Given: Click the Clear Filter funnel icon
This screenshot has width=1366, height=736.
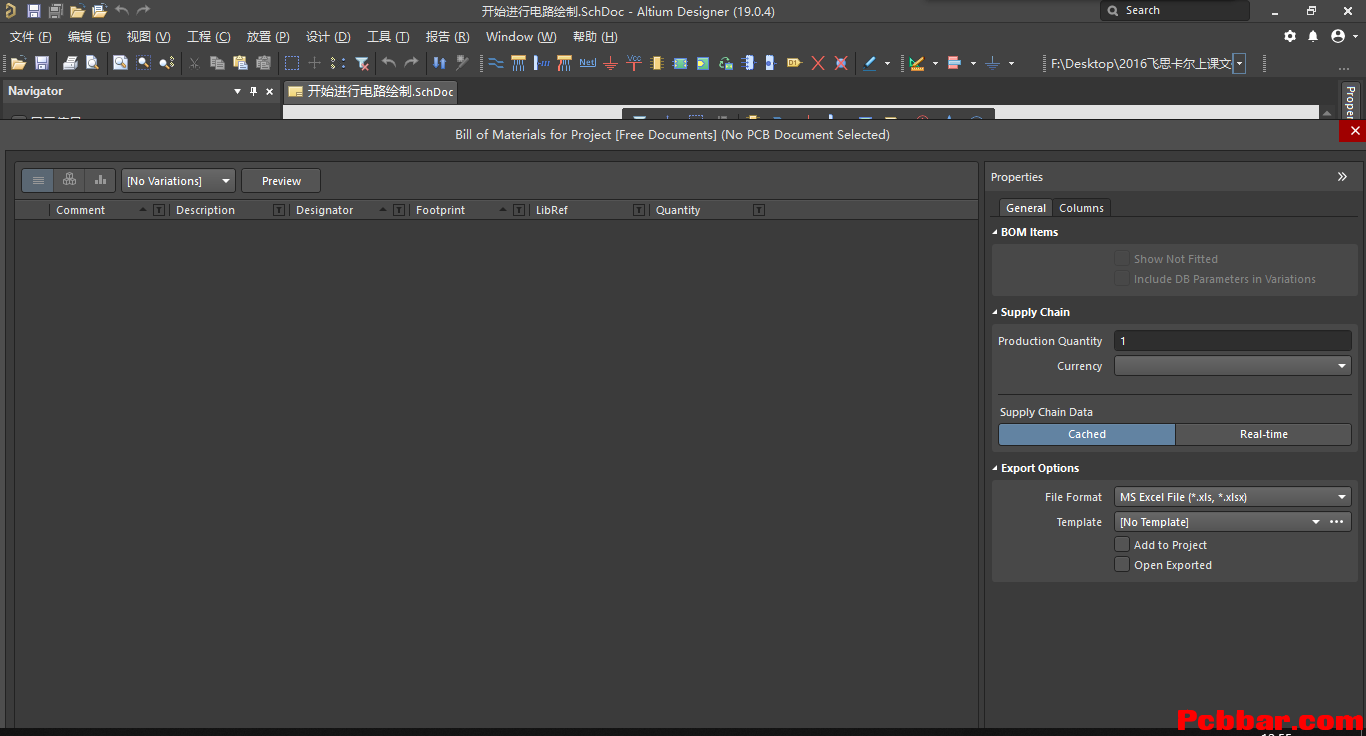Looking at the screenshot, I should (363, 63).
